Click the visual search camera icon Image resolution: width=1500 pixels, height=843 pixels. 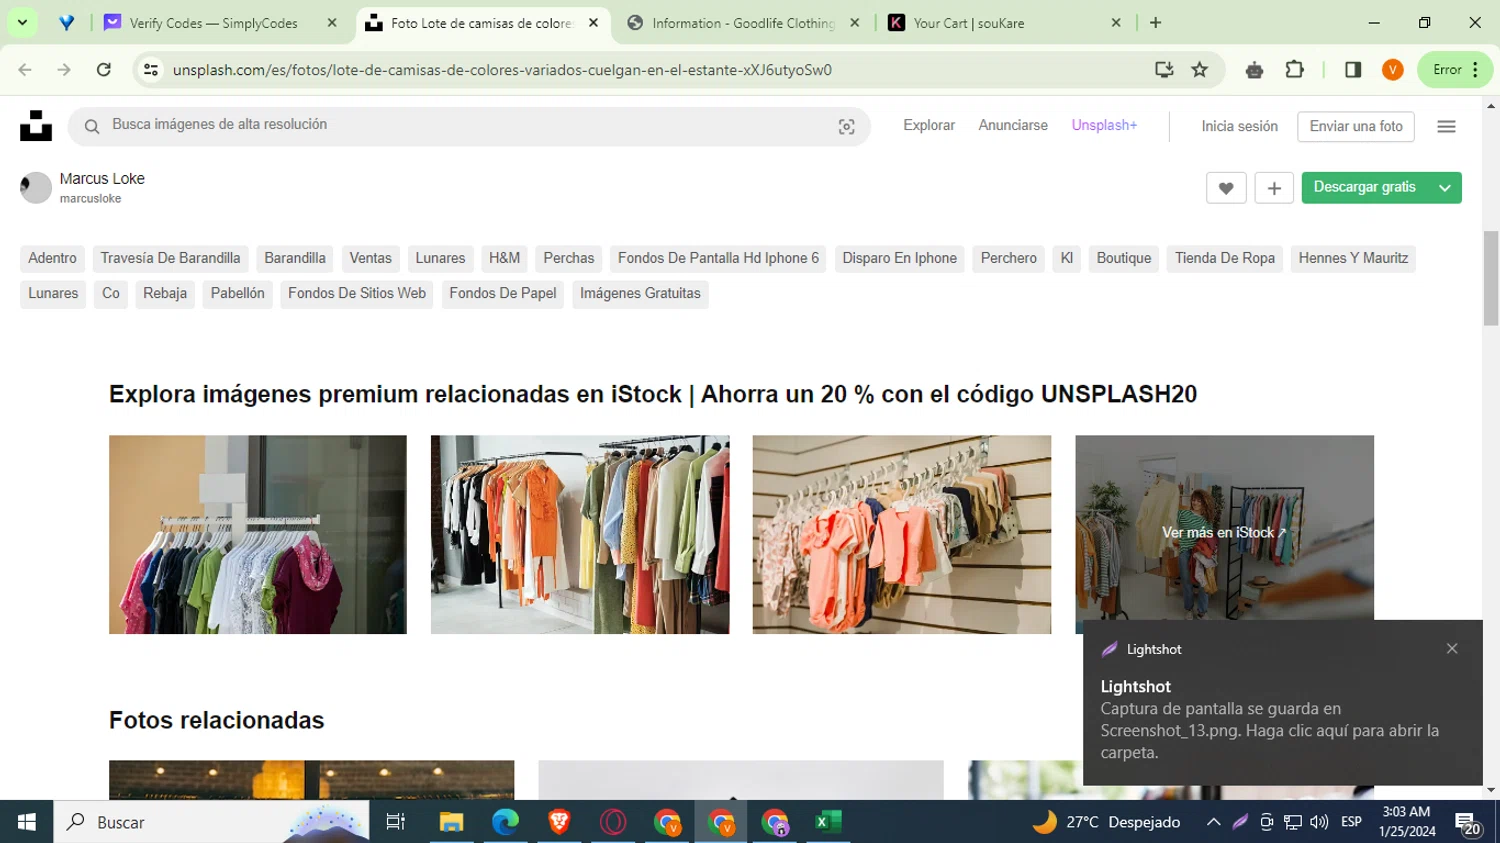coord(846,127)
